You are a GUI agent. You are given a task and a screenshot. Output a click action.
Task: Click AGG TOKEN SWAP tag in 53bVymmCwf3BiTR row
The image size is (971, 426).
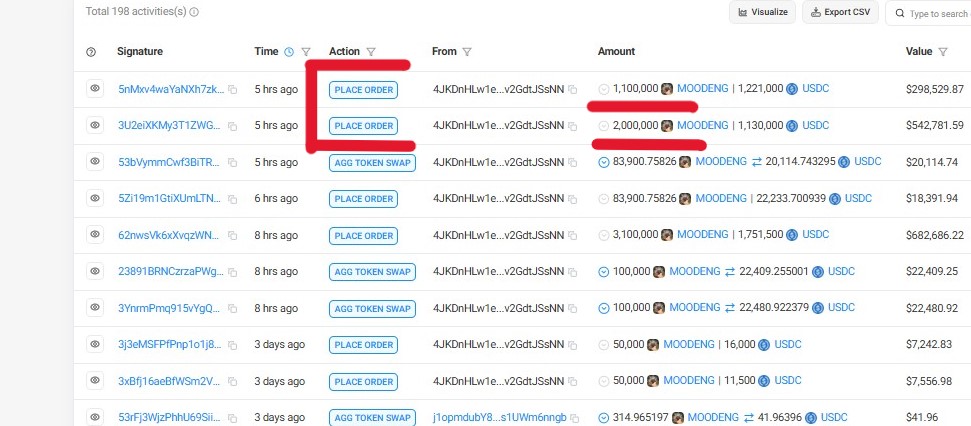372,162
